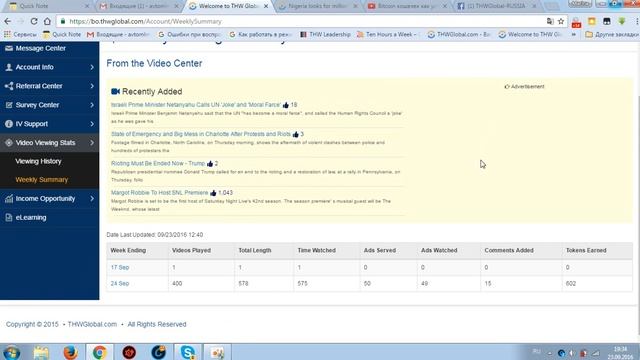Open Rioting Must Be Ended Now - Trump link
The width and height of the screenshot is (640, 360).
[x=158, y=163]
